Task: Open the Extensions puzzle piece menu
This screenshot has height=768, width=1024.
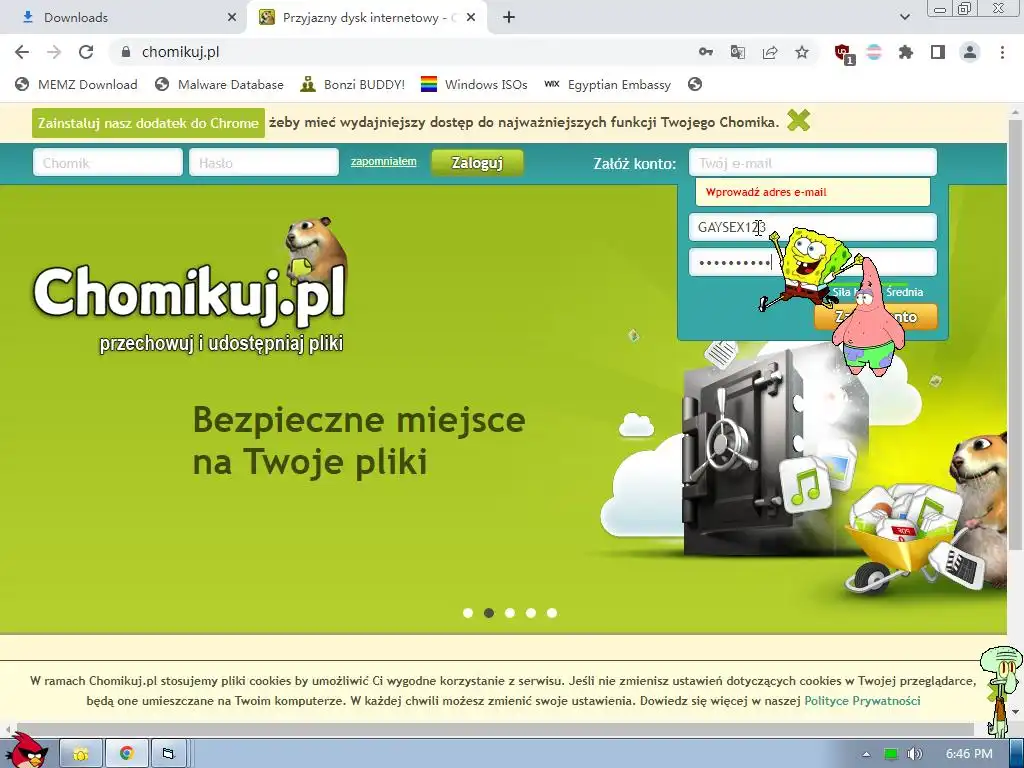Action: coord(906,52)
